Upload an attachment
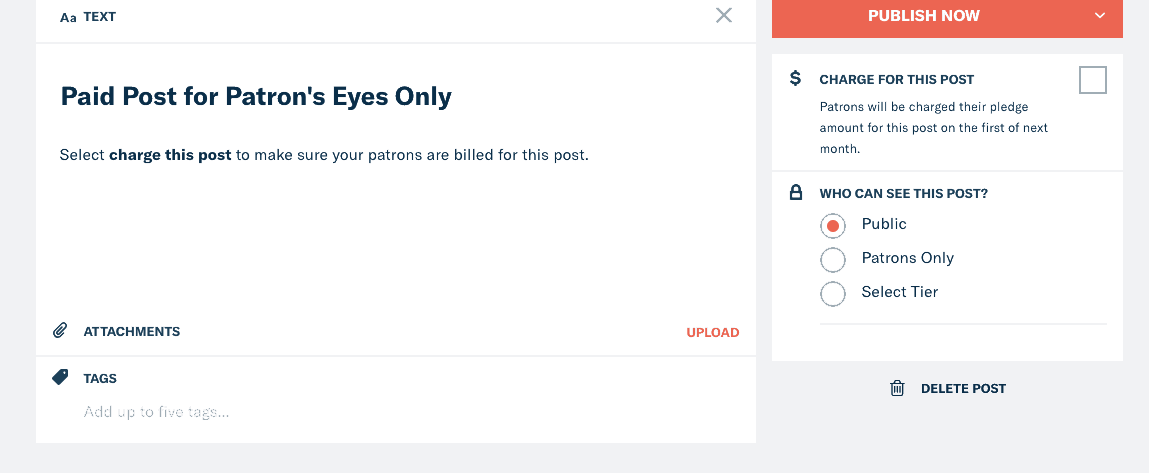This screenshot has width=1149, height=473. (712, 332)
